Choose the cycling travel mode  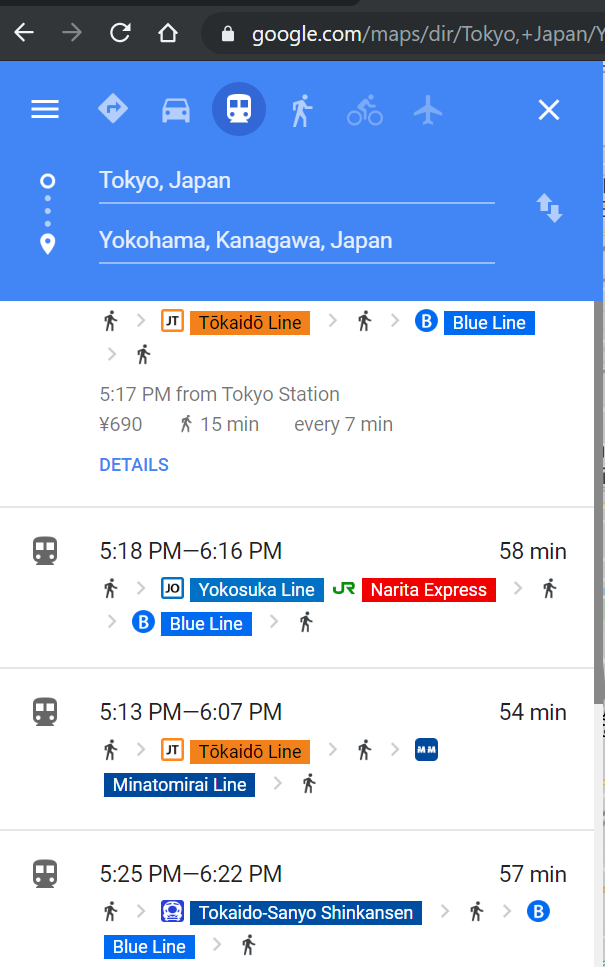tap(365, 111)
